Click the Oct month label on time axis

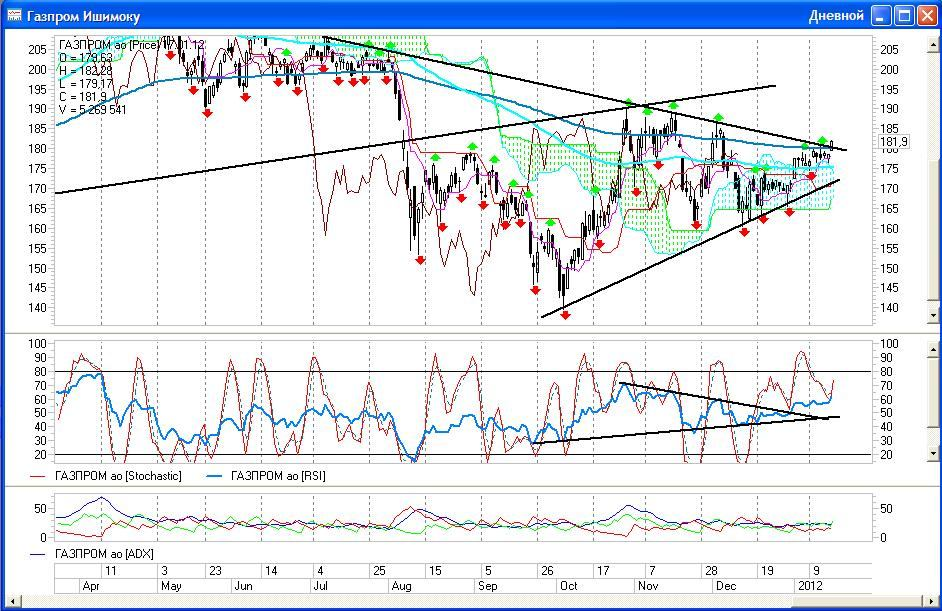[568, 585]
